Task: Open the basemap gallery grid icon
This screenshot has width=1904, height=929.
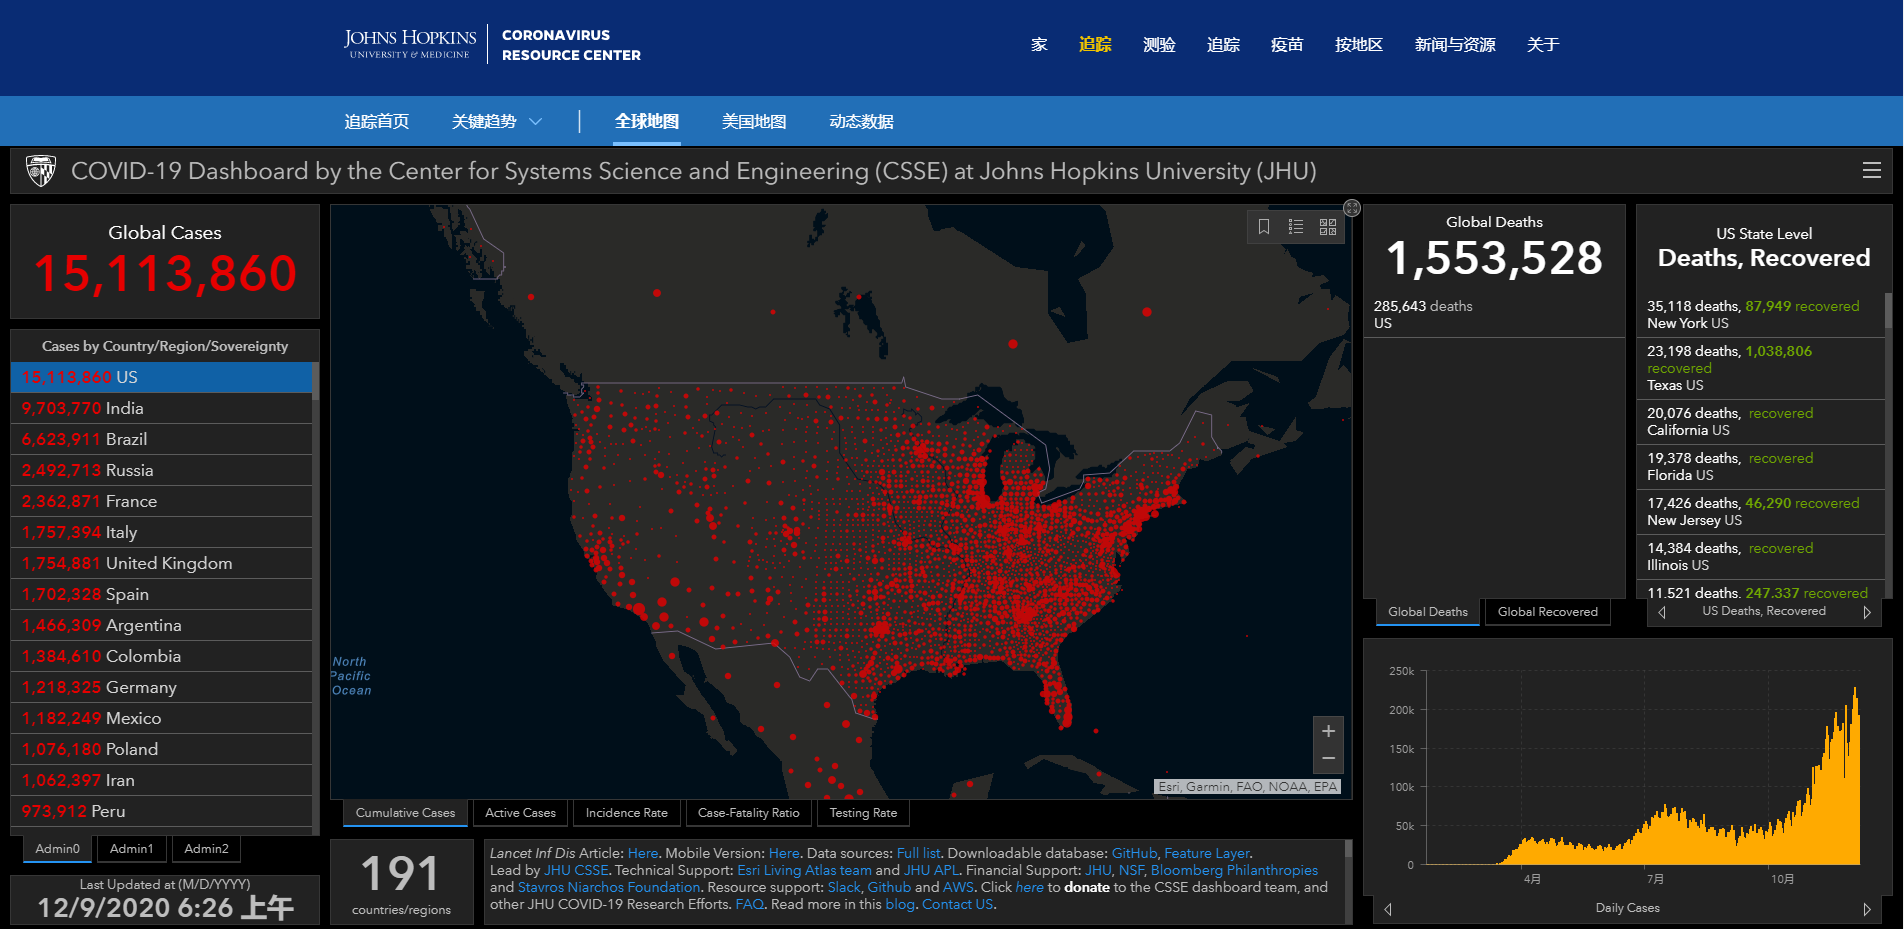Action: [1328, 227]
